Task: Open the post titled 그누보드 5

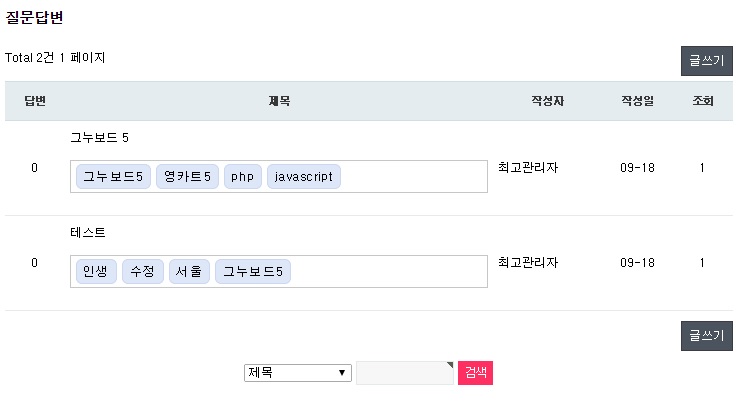Action: click(x=100, y=137)
